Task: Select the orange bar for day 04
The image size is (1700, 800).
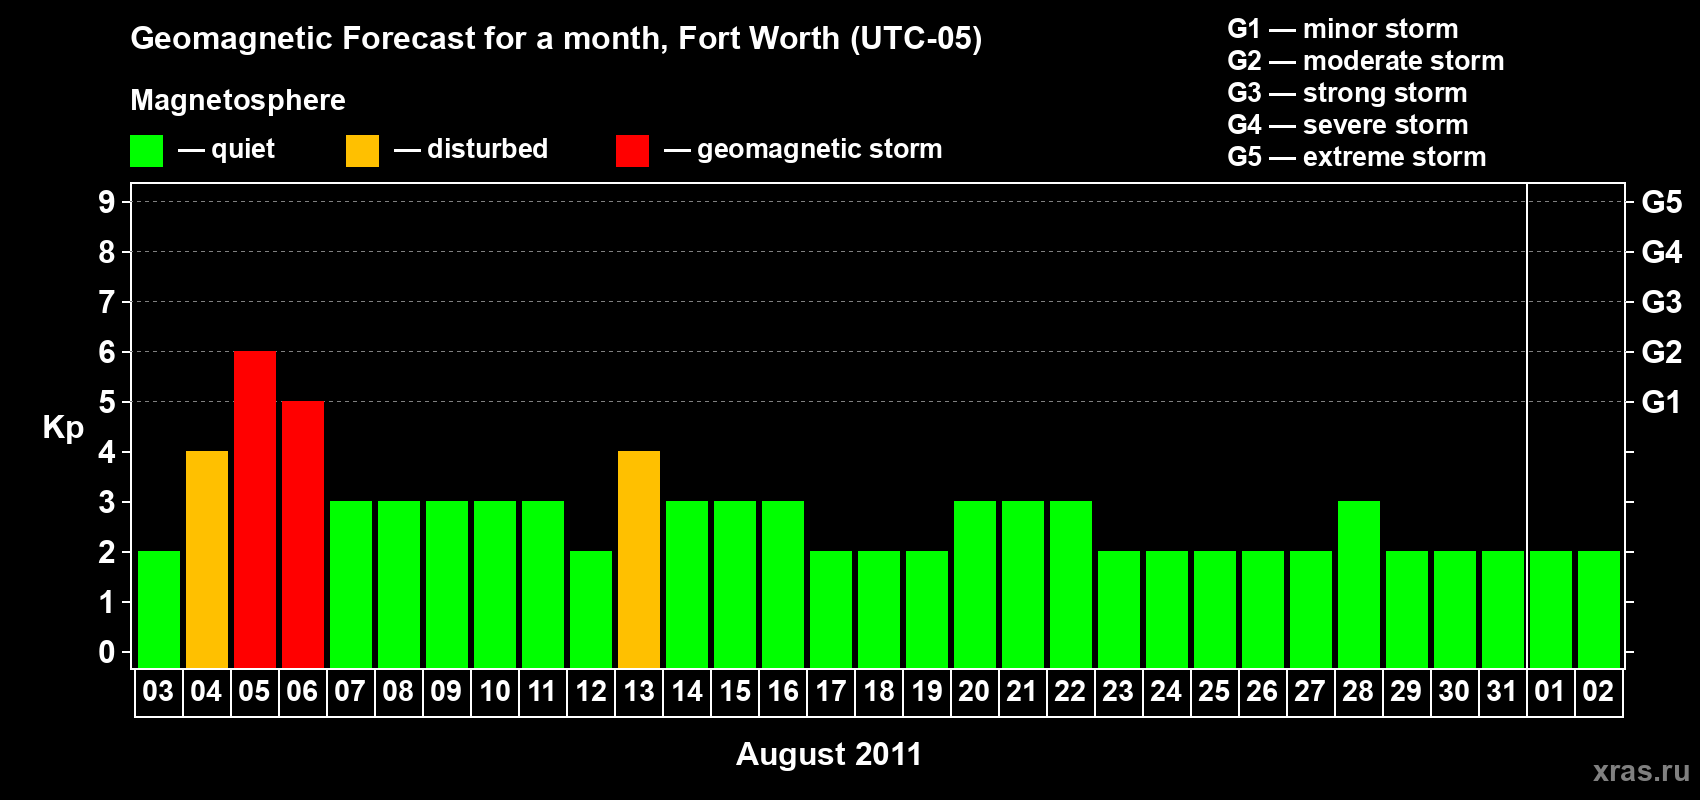Action: coord(207,559)
